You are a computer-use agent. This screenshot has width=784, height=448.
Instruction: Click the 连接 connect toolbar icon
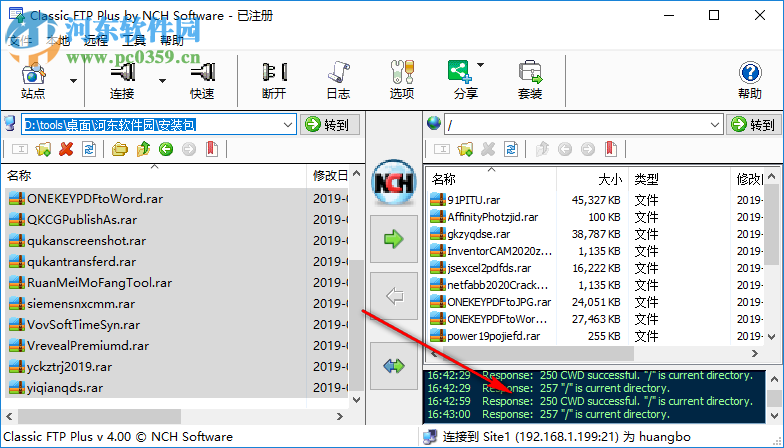[x=122, y=80]
